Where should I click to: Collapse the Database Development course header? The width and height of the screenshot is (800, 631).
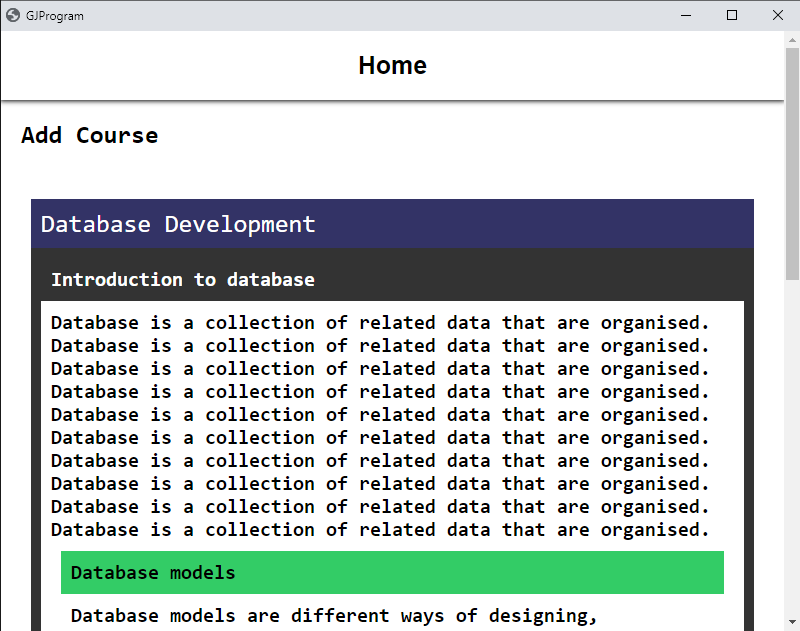392,224
